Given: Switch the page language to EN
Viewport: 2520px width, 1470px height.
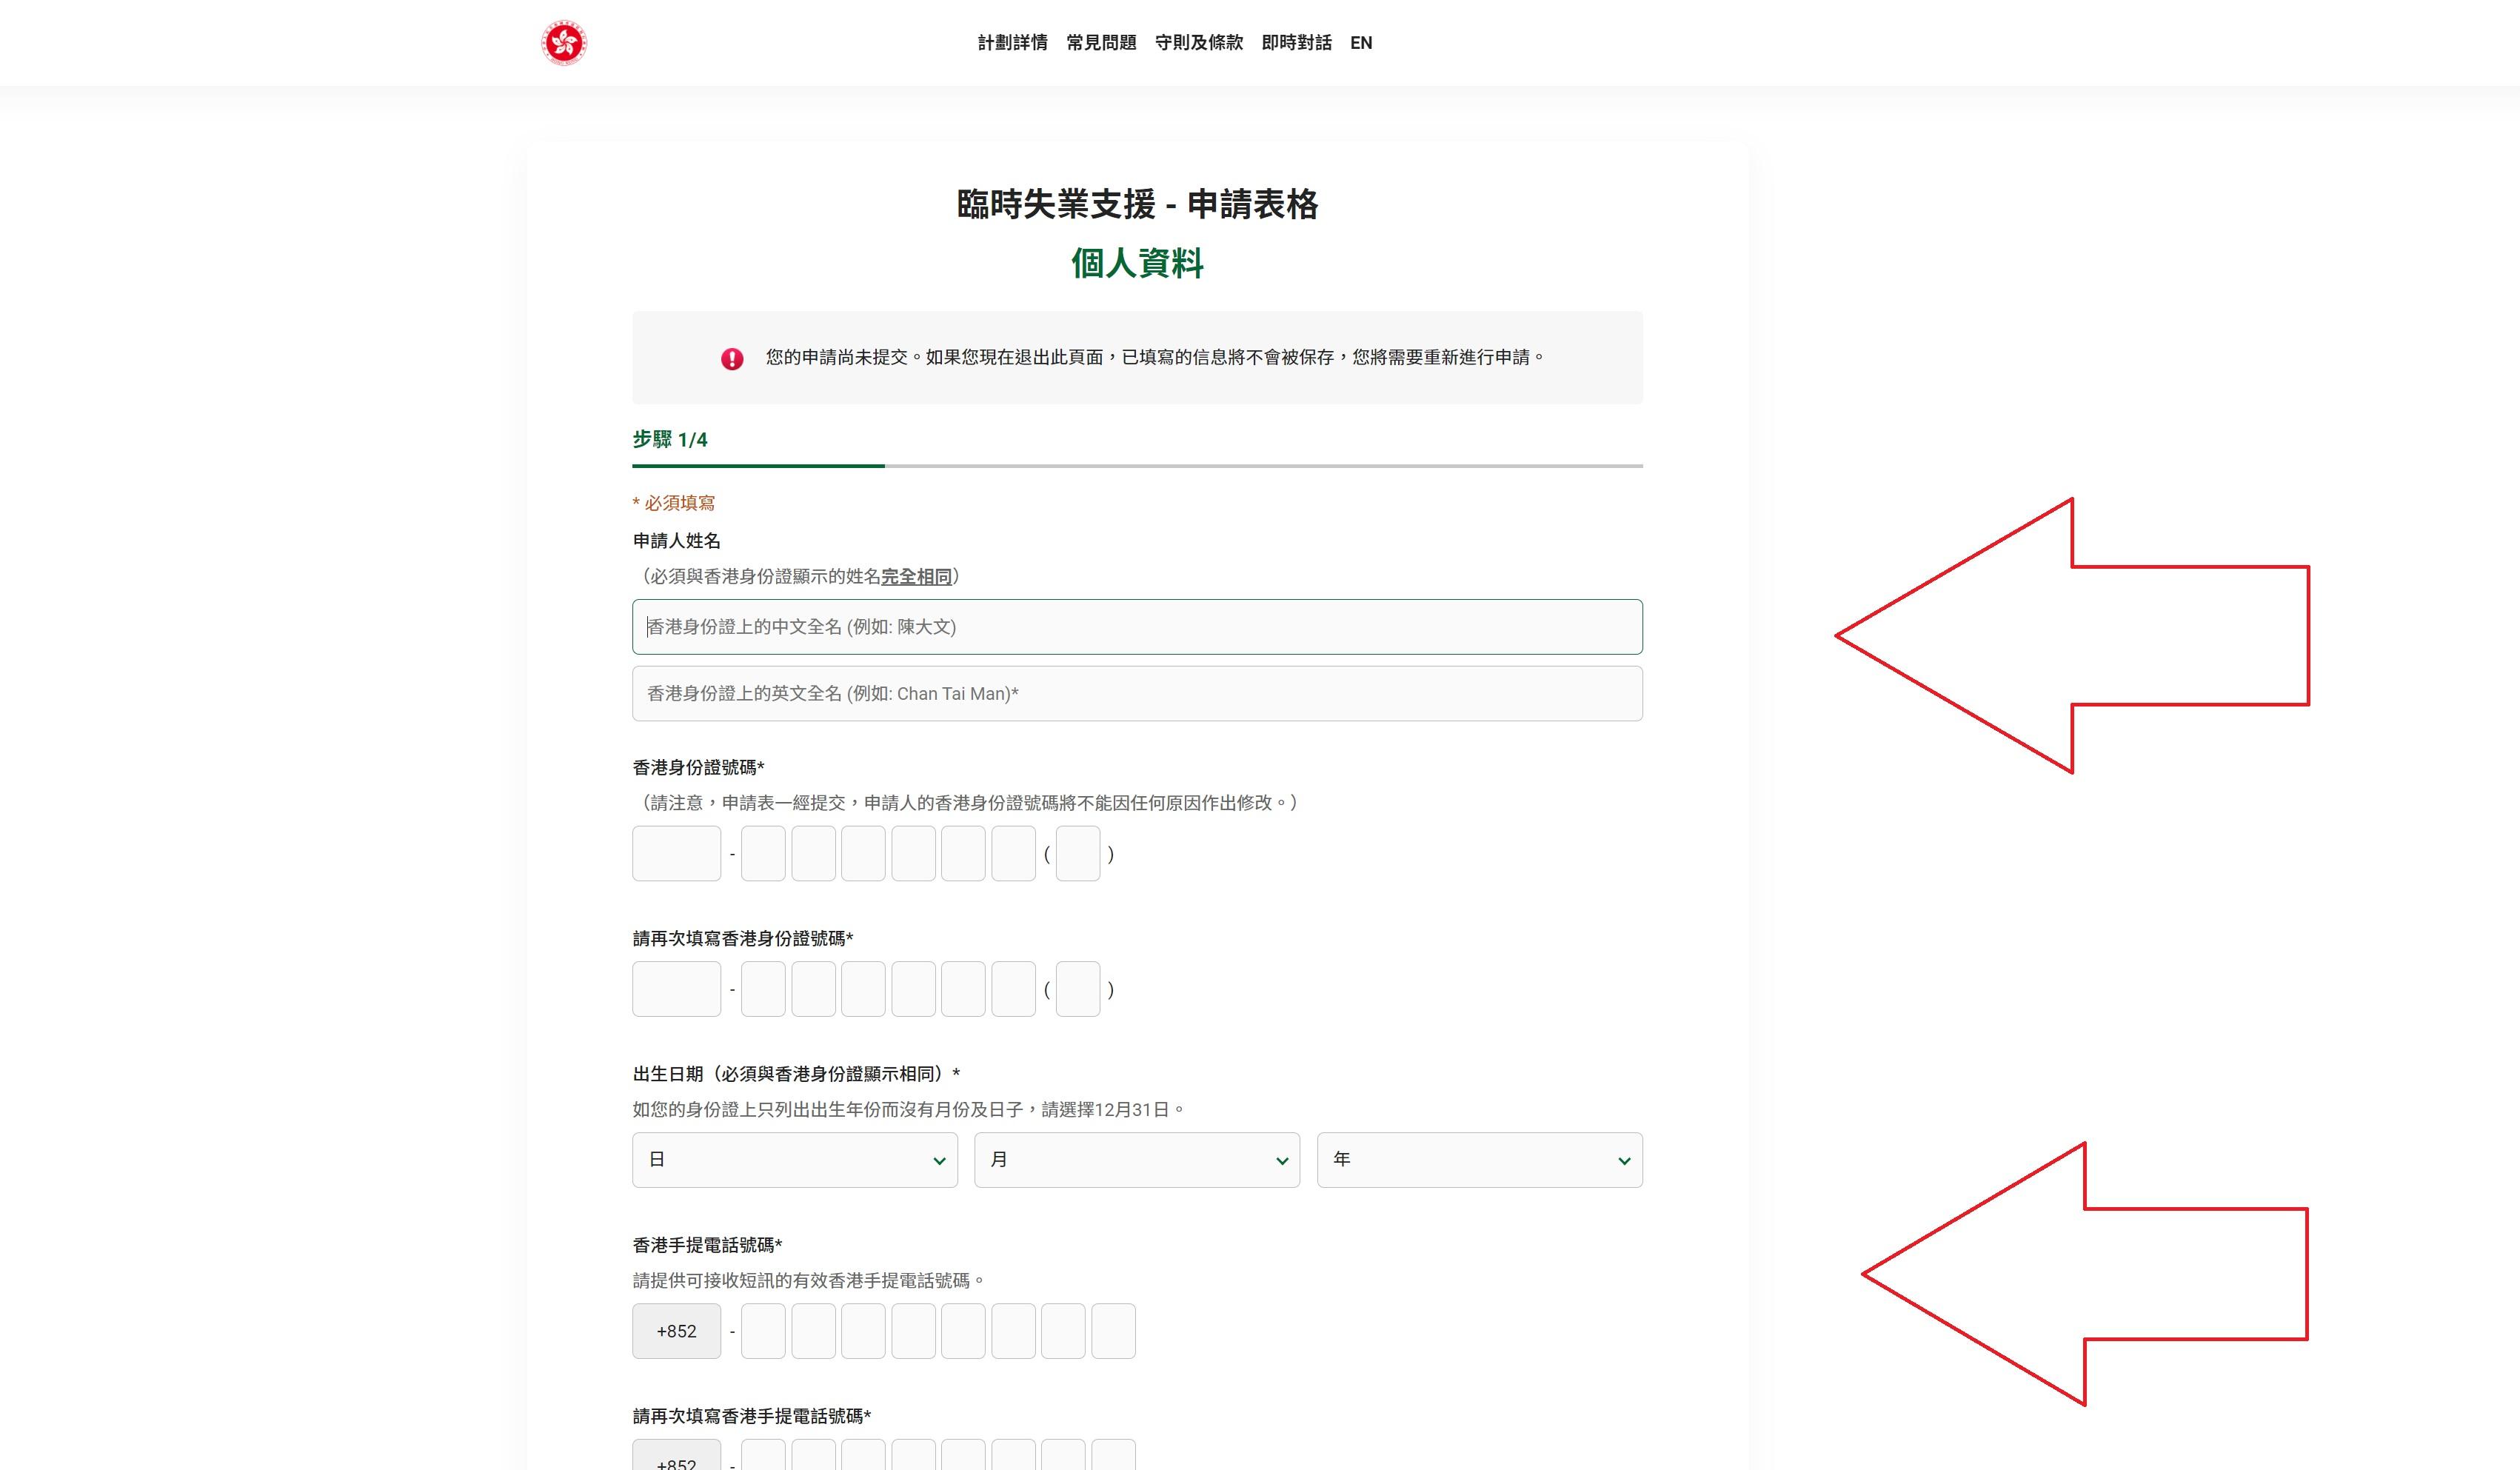Looking at the screenshot, I should click(x=1361, y=43).
